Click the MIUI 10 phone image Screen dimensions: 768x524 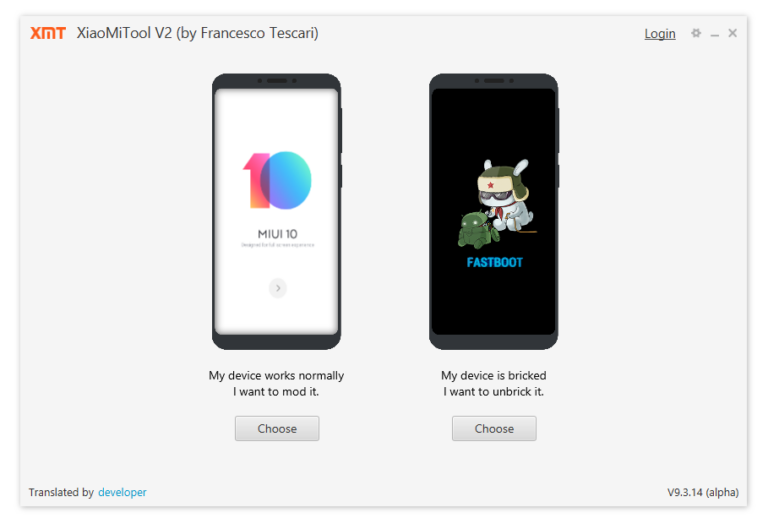point(277,212)
